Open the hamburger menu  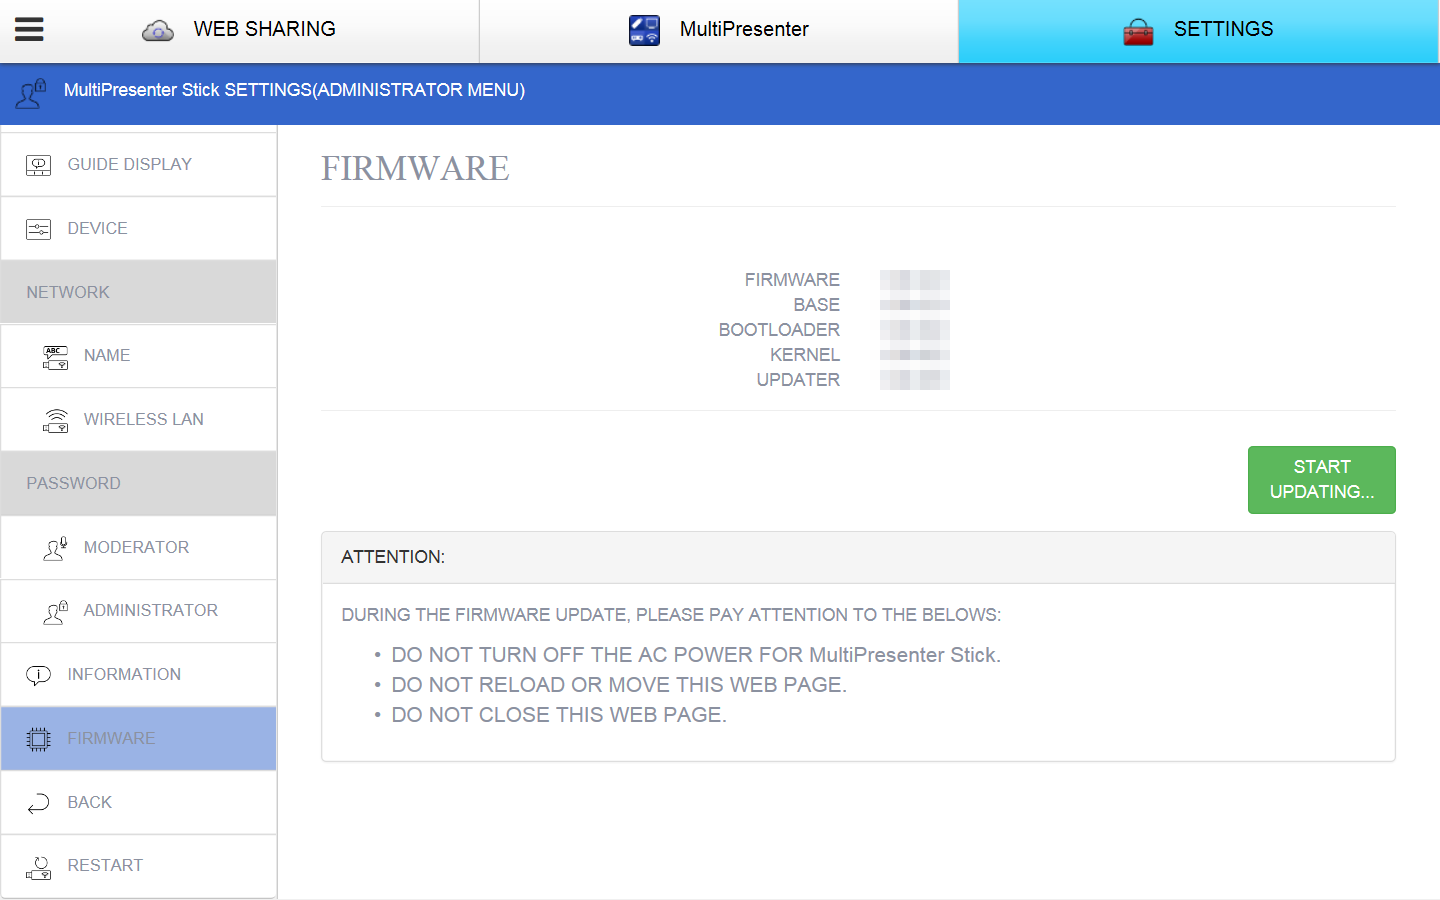[29, 29]
